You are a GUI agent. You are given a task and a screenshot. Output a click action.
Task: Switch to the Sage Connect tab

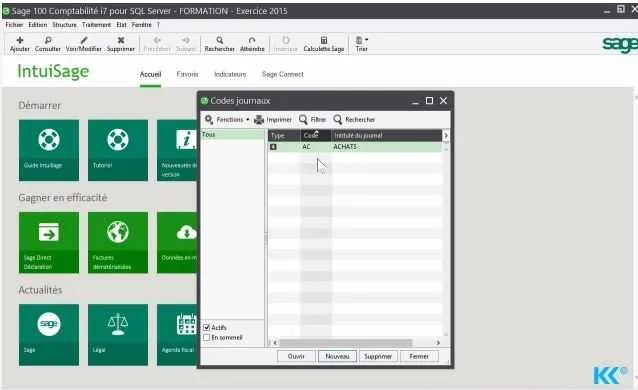point(283,74)
